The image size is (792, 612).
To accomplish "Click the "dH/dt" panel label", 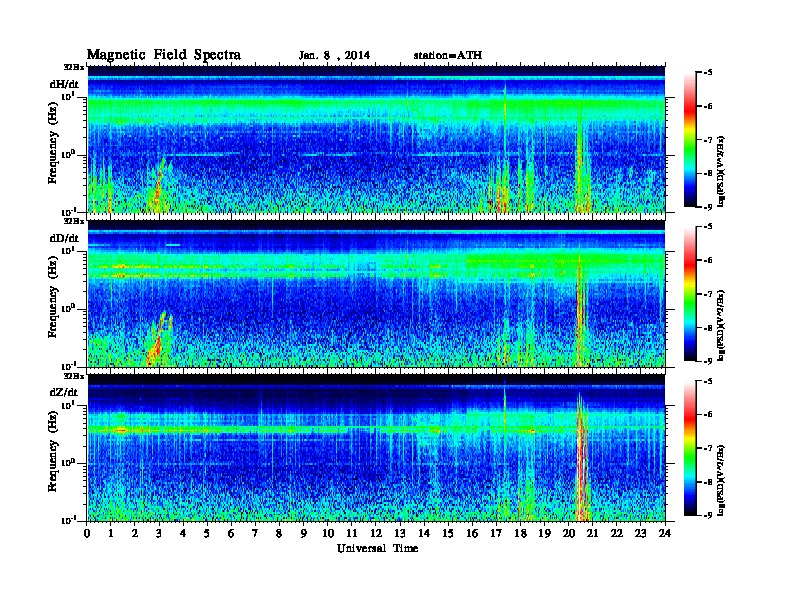I will tap(64, 84).
